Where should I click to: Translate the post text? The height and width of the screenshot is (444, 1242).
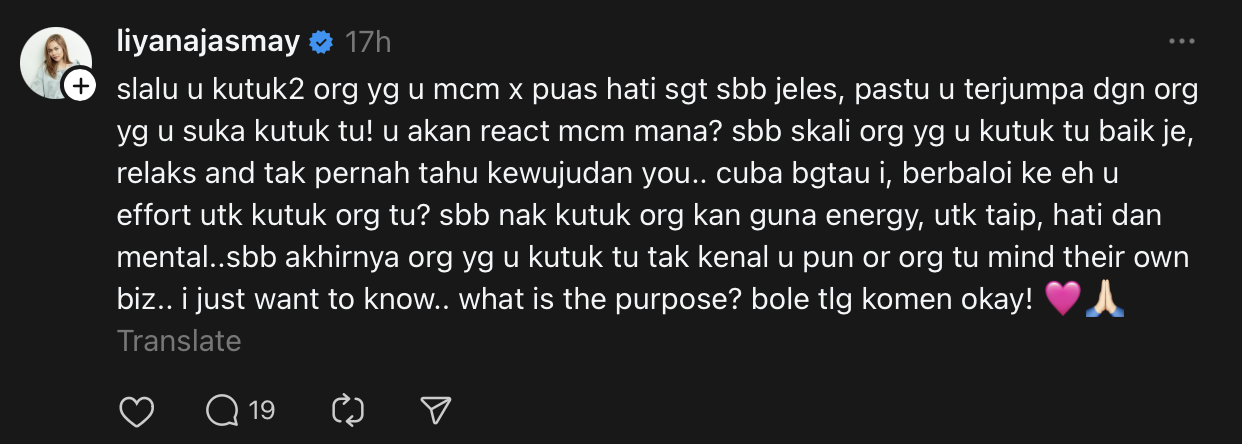point(179,341)
